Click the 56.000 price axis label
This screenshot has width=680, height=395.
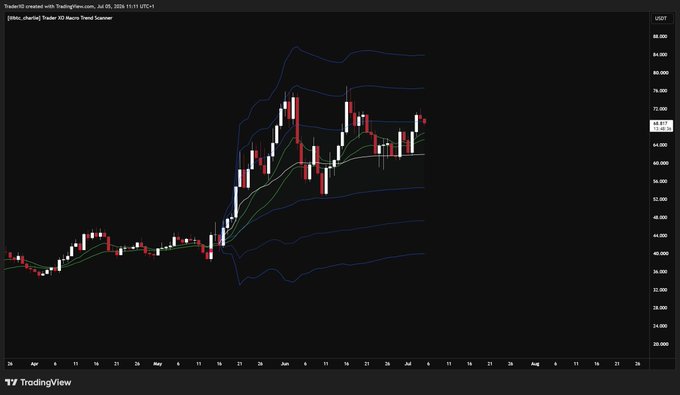point(660,181)
